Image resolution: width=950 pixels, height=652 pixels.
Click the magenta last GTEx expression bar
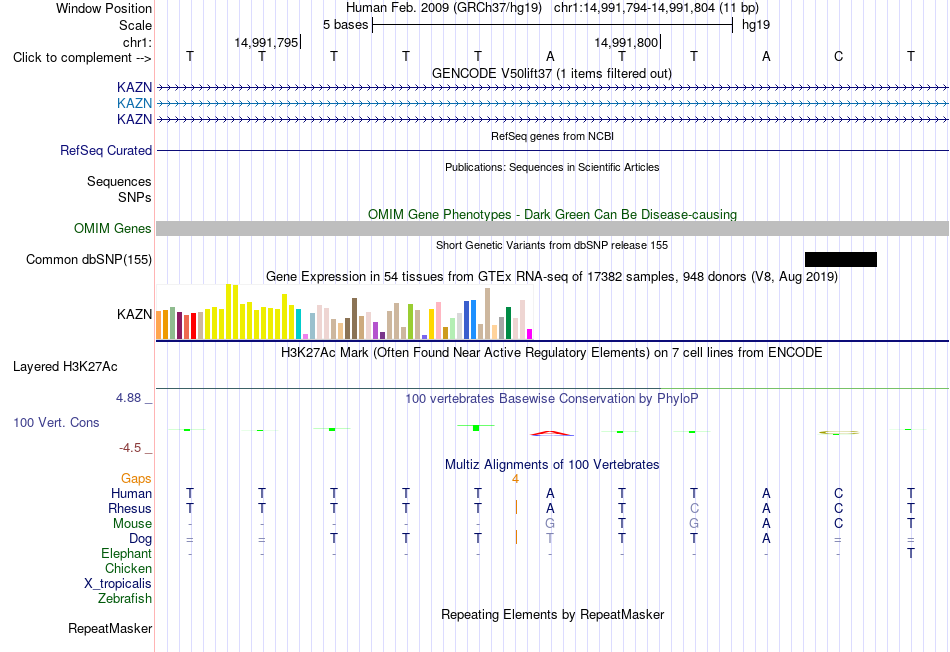point(530,334)
